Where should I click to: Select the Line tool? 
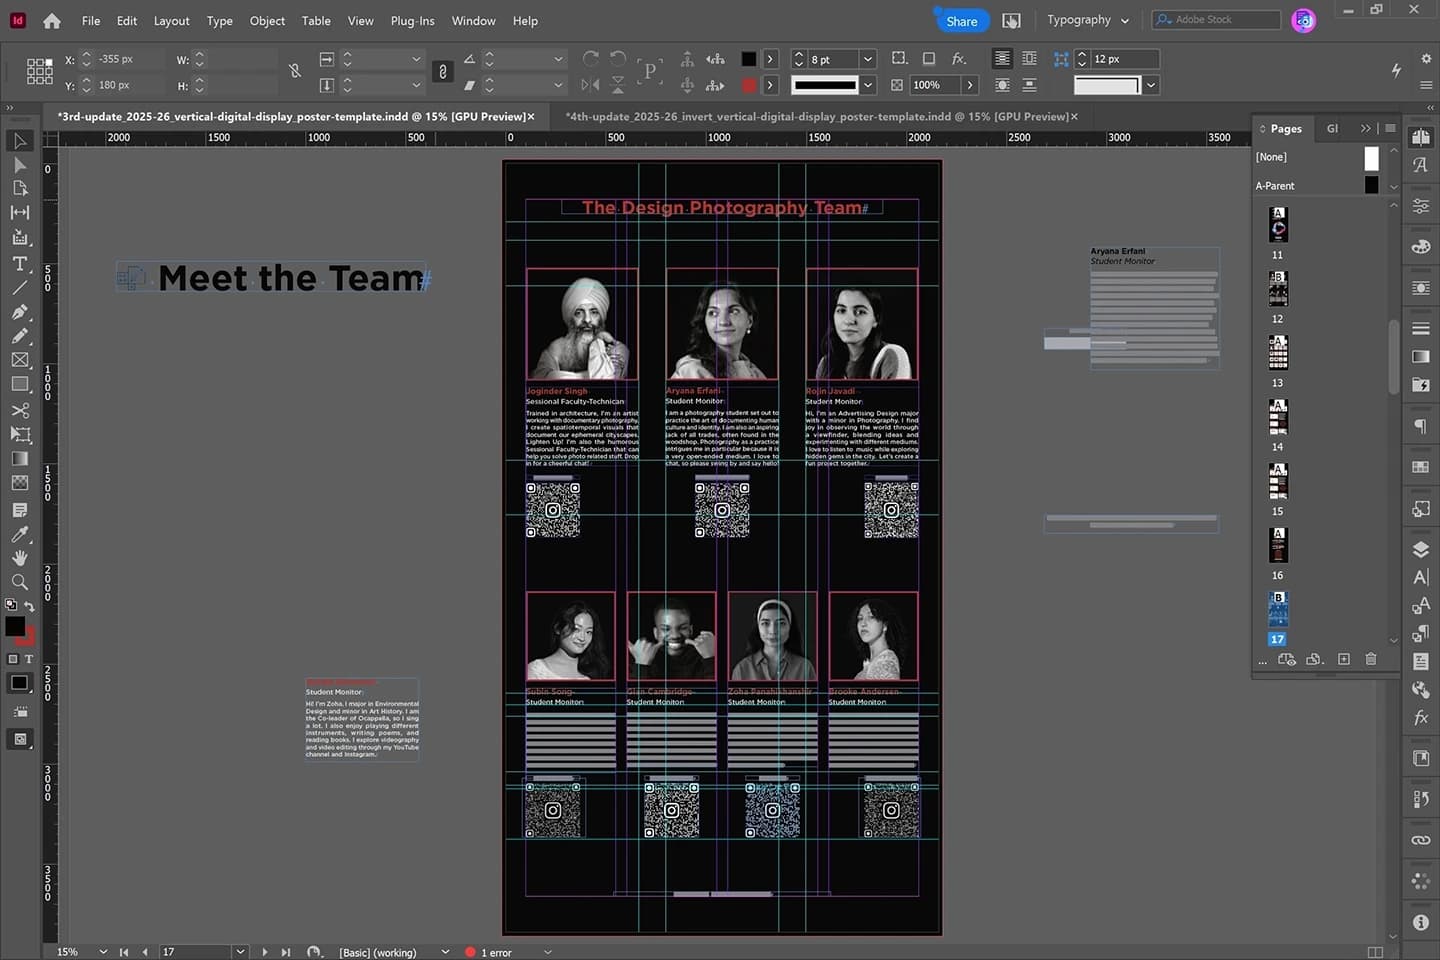pos(20,288)
